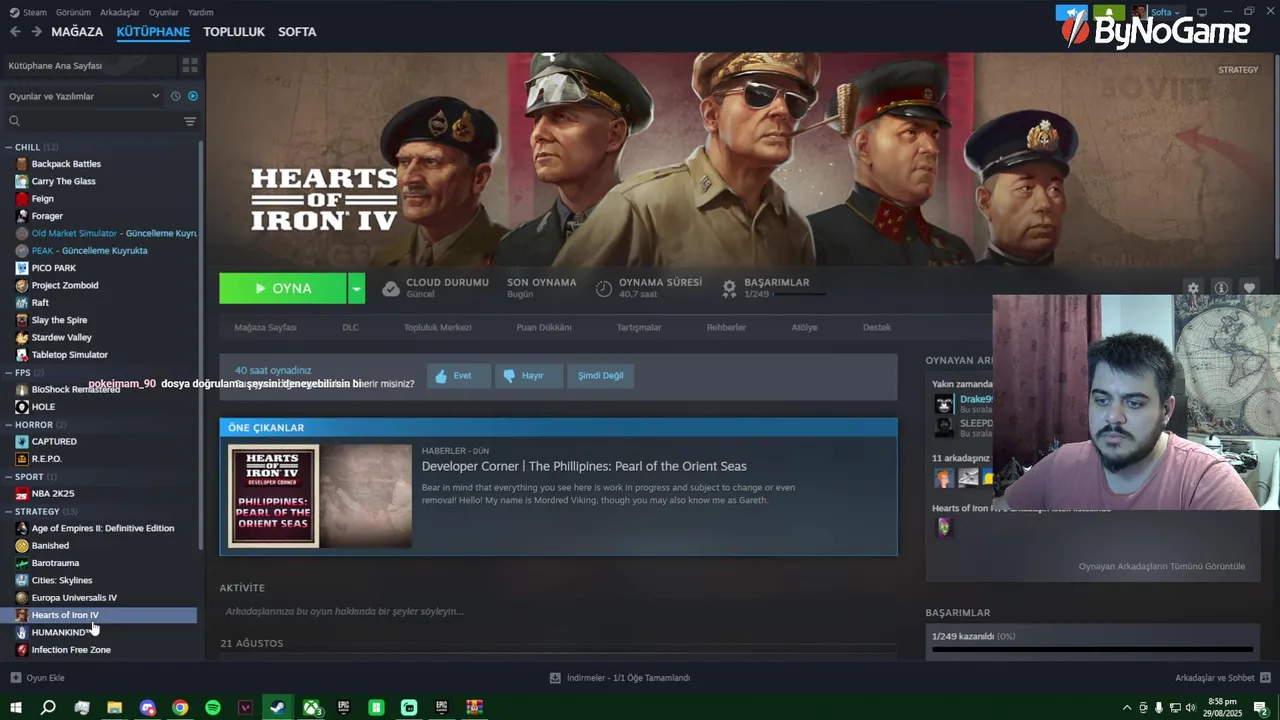Viewport: 1280px width, 720px height.
Task: Click the library sidebar scrollbar
Action: tap(200, 345)
